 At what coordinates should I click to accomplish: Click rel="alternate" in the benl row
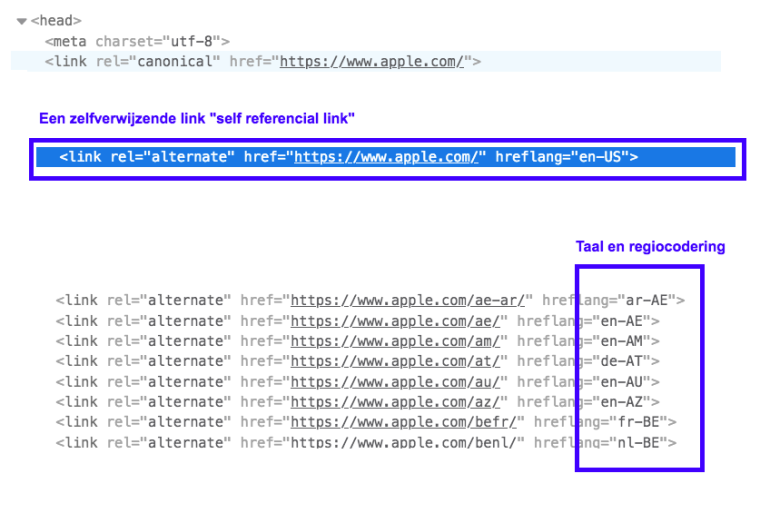point(169,442)
